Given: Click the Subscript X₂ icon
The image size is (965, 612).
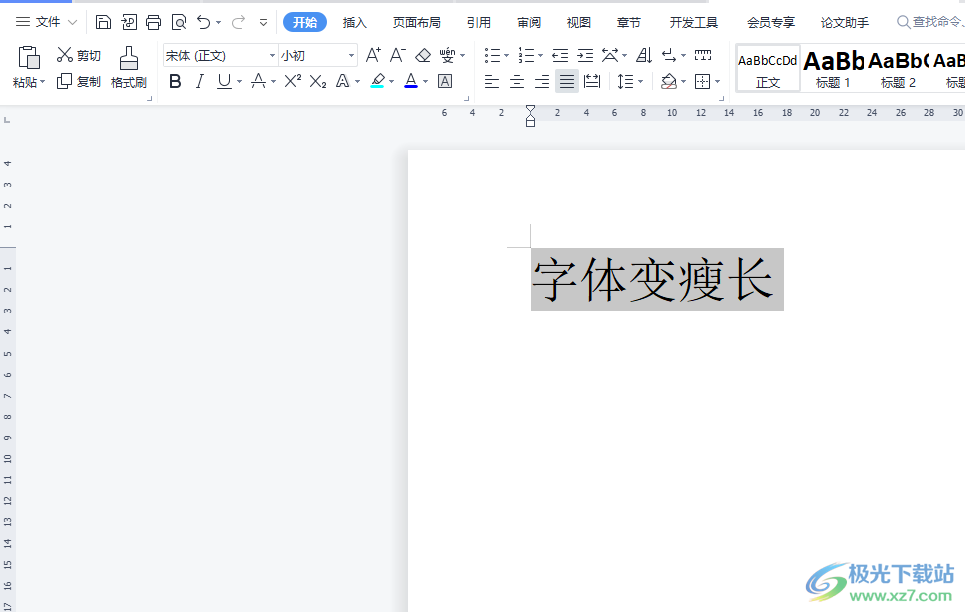Looking at the screenshot, I should click(318, 81).
